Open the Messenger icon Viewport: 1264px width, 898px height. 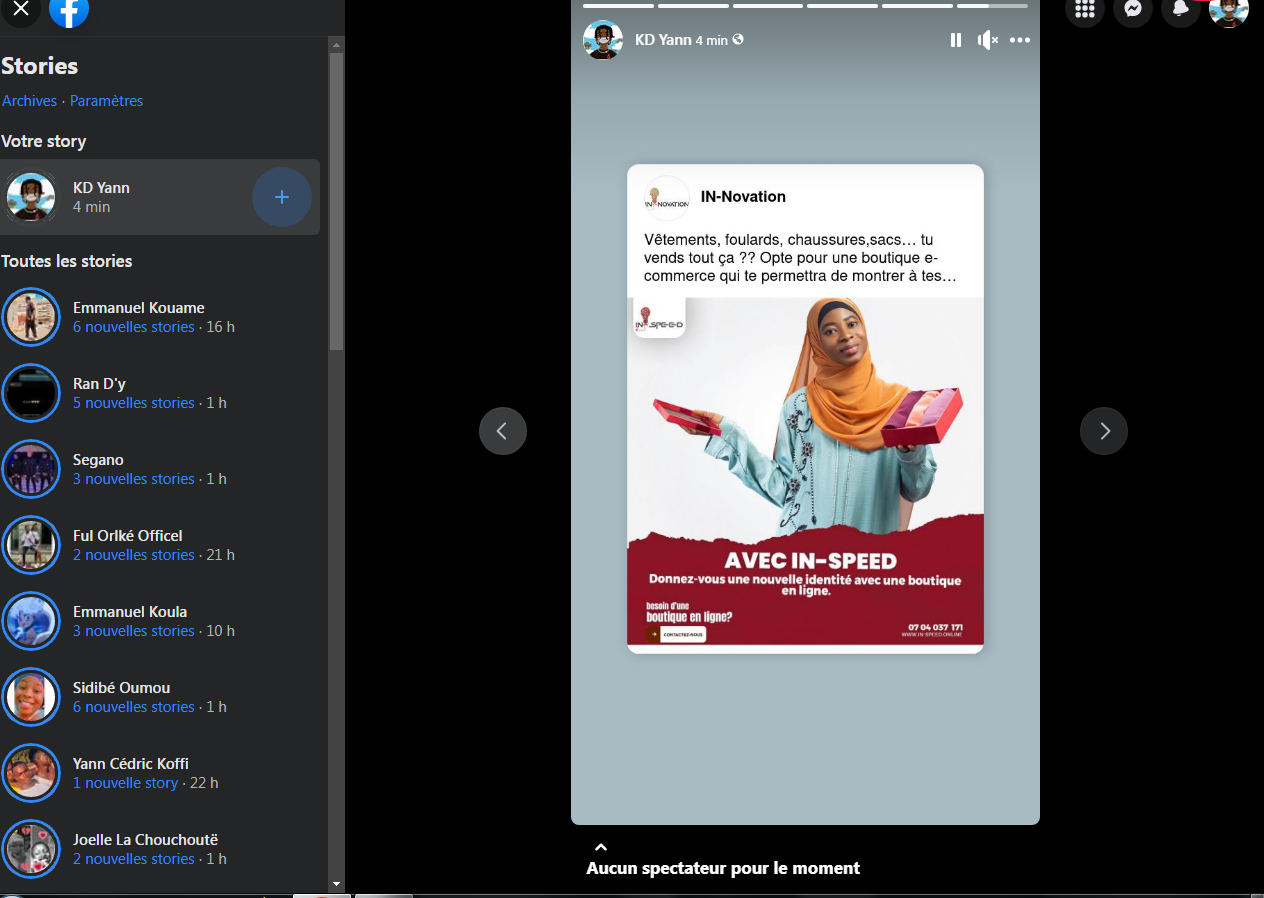coord(1132,9)
